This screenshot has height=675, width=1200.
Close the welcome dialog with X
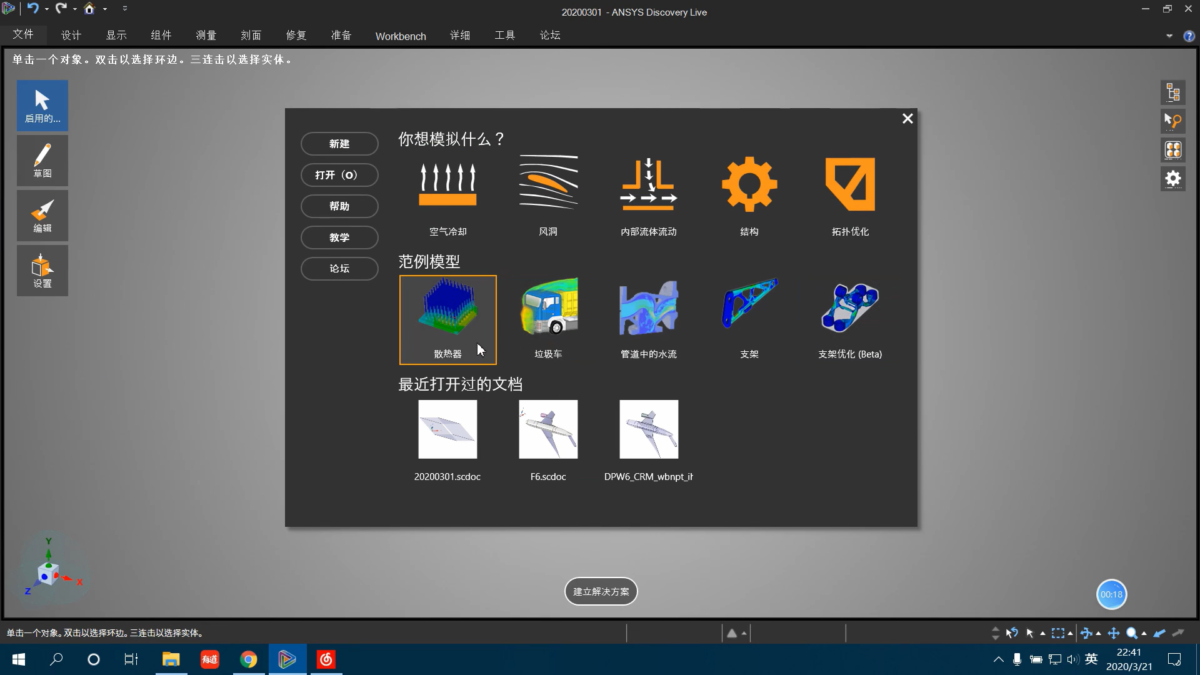click(907, 119)
